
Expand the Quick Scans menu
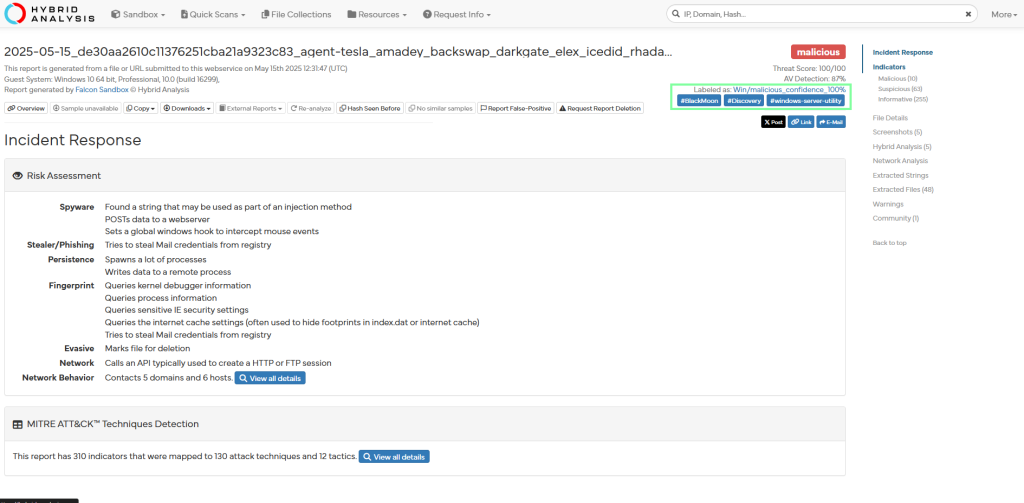pos(215,15)
